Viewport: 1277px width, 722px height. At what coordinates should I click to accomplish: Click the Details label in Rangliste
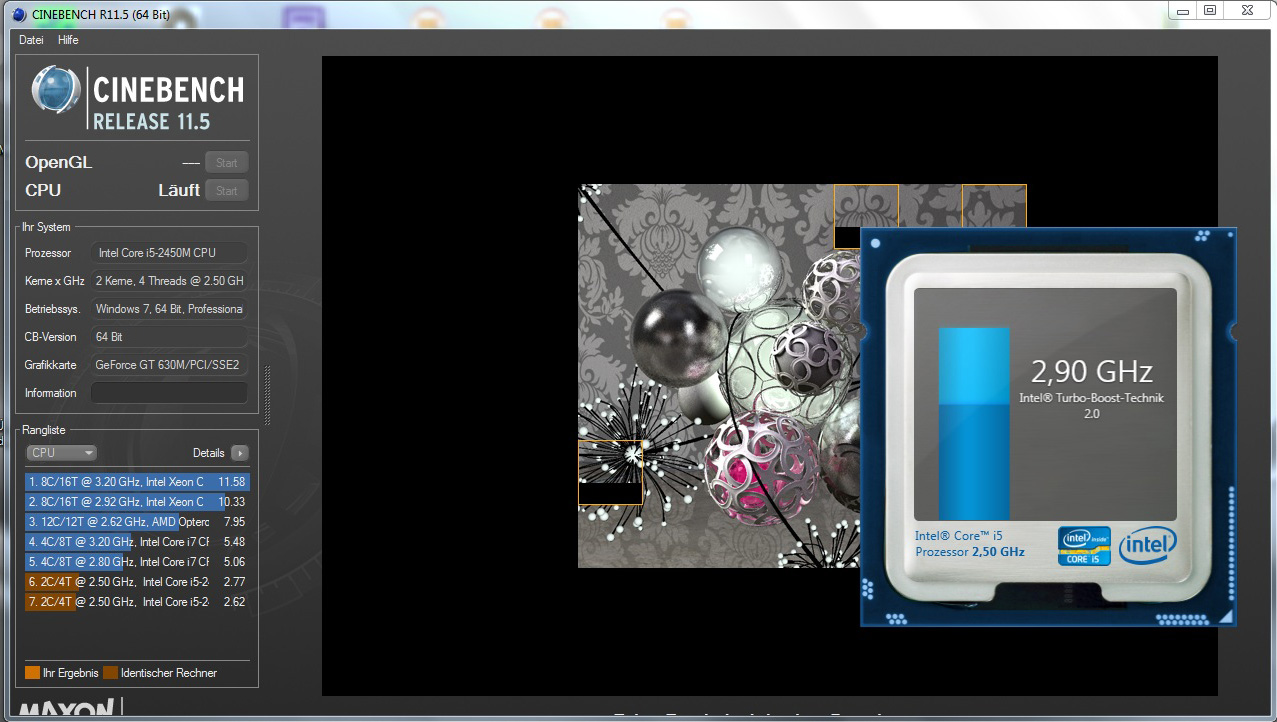tap(209, 453)
